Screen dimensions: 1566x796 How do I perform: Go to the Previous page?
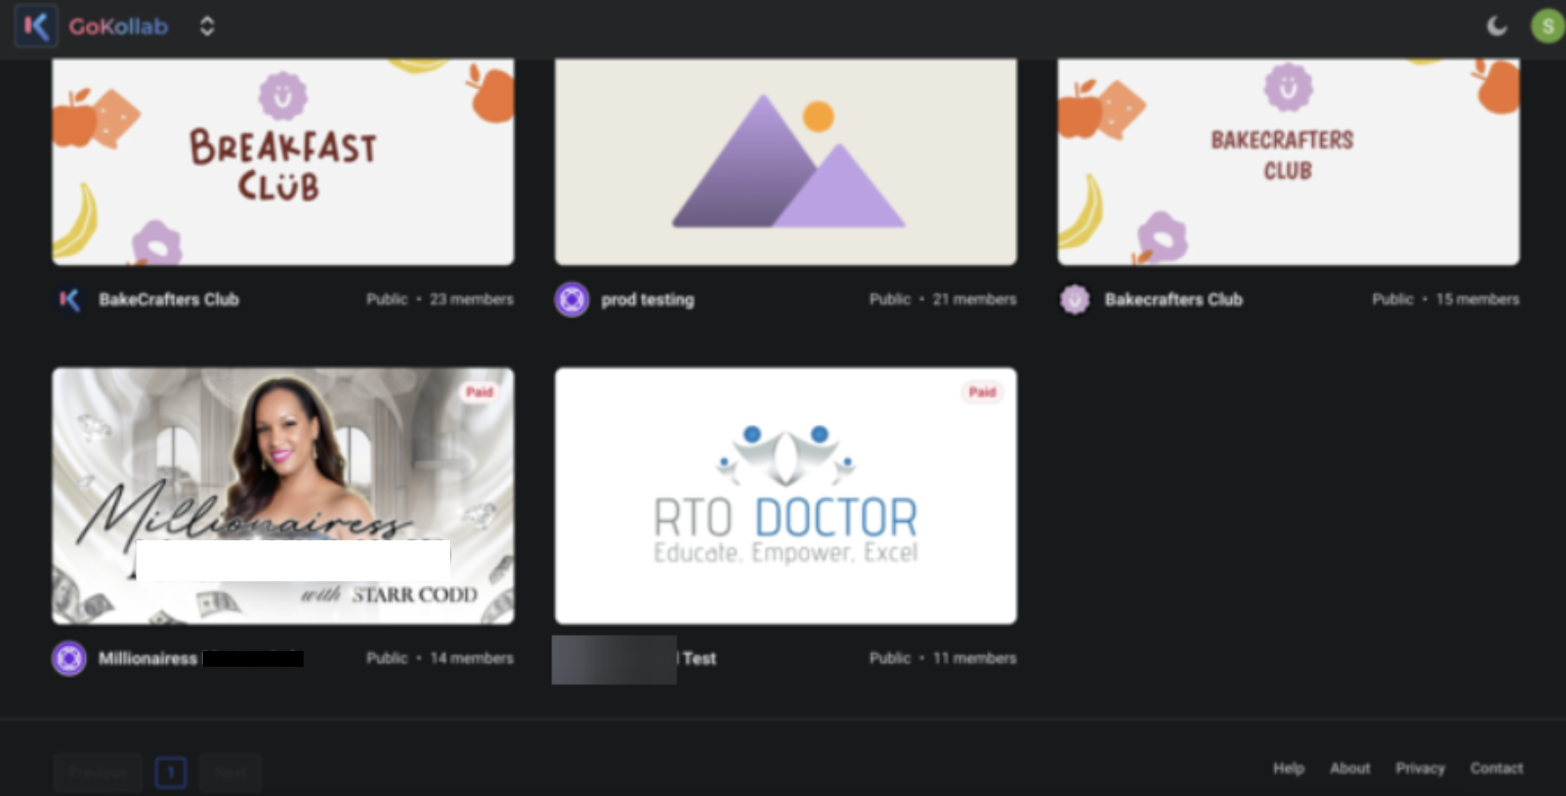[x=98, y=772]
